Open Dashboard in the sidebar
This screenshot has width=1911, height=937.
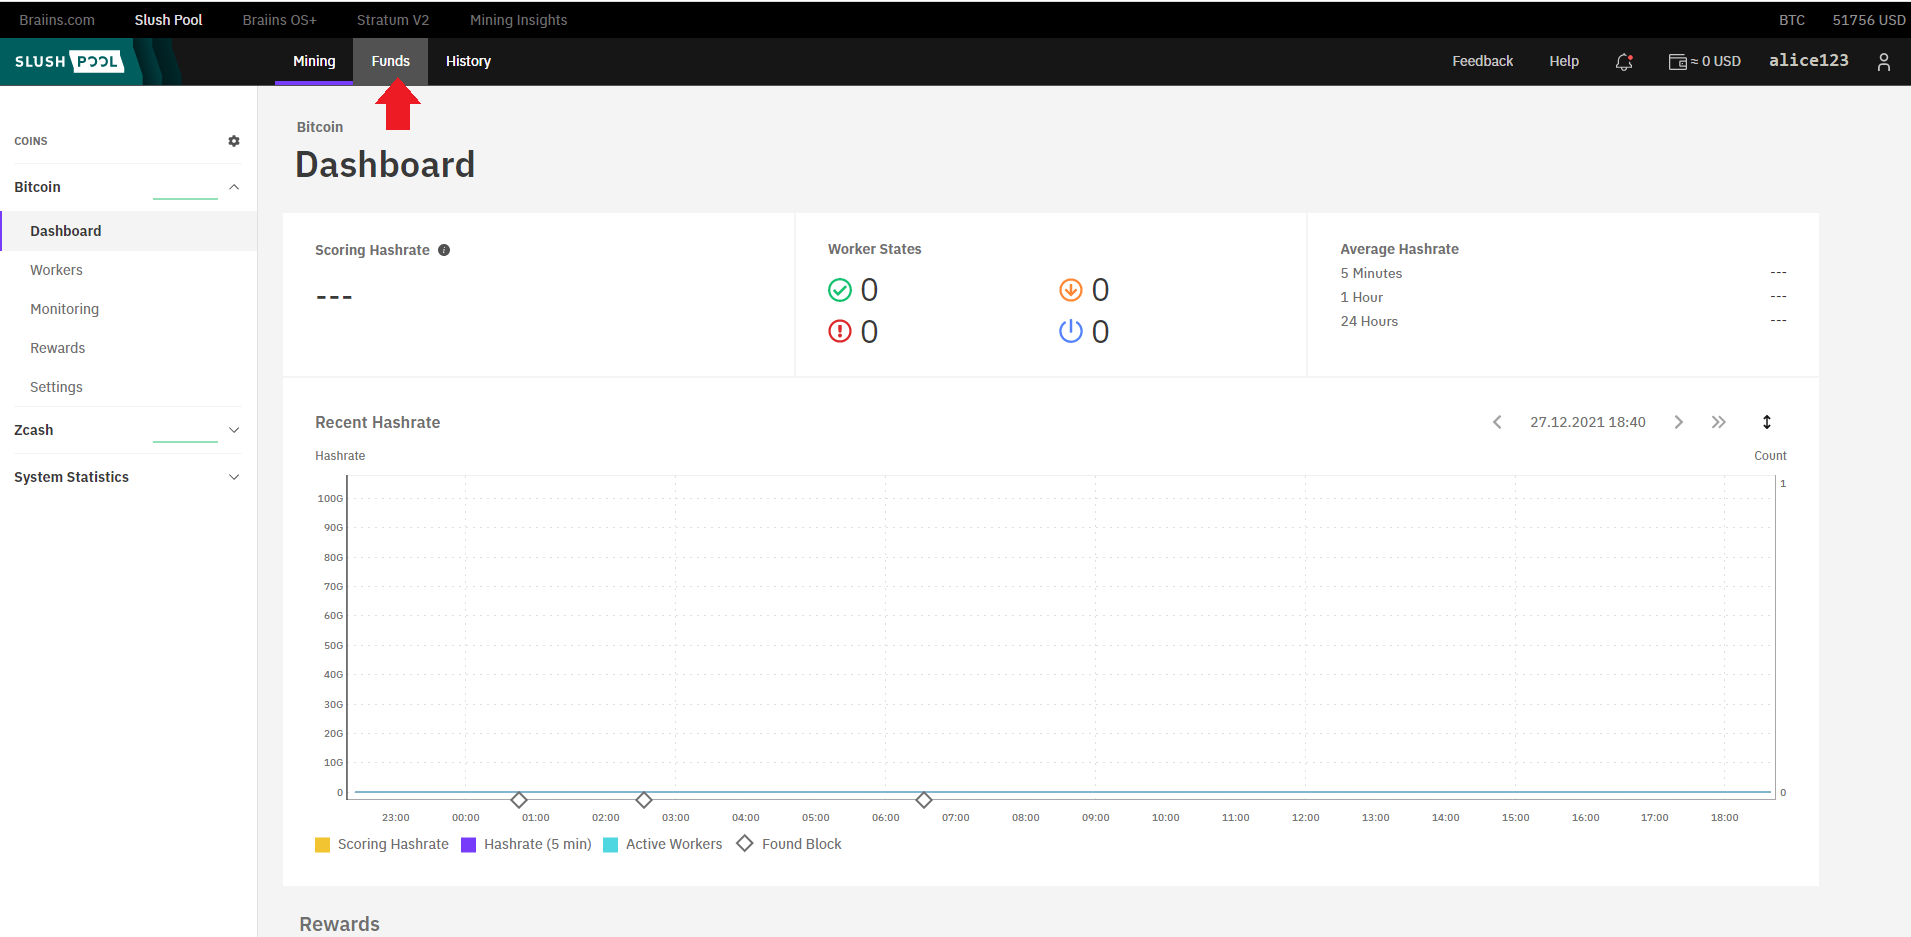[129, 231]
